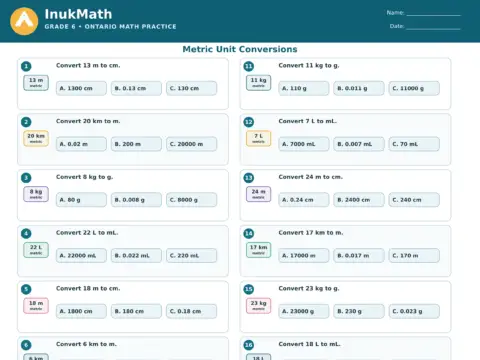
Task: Choose answer B. 0.011 g
Action: coord(359,88)
